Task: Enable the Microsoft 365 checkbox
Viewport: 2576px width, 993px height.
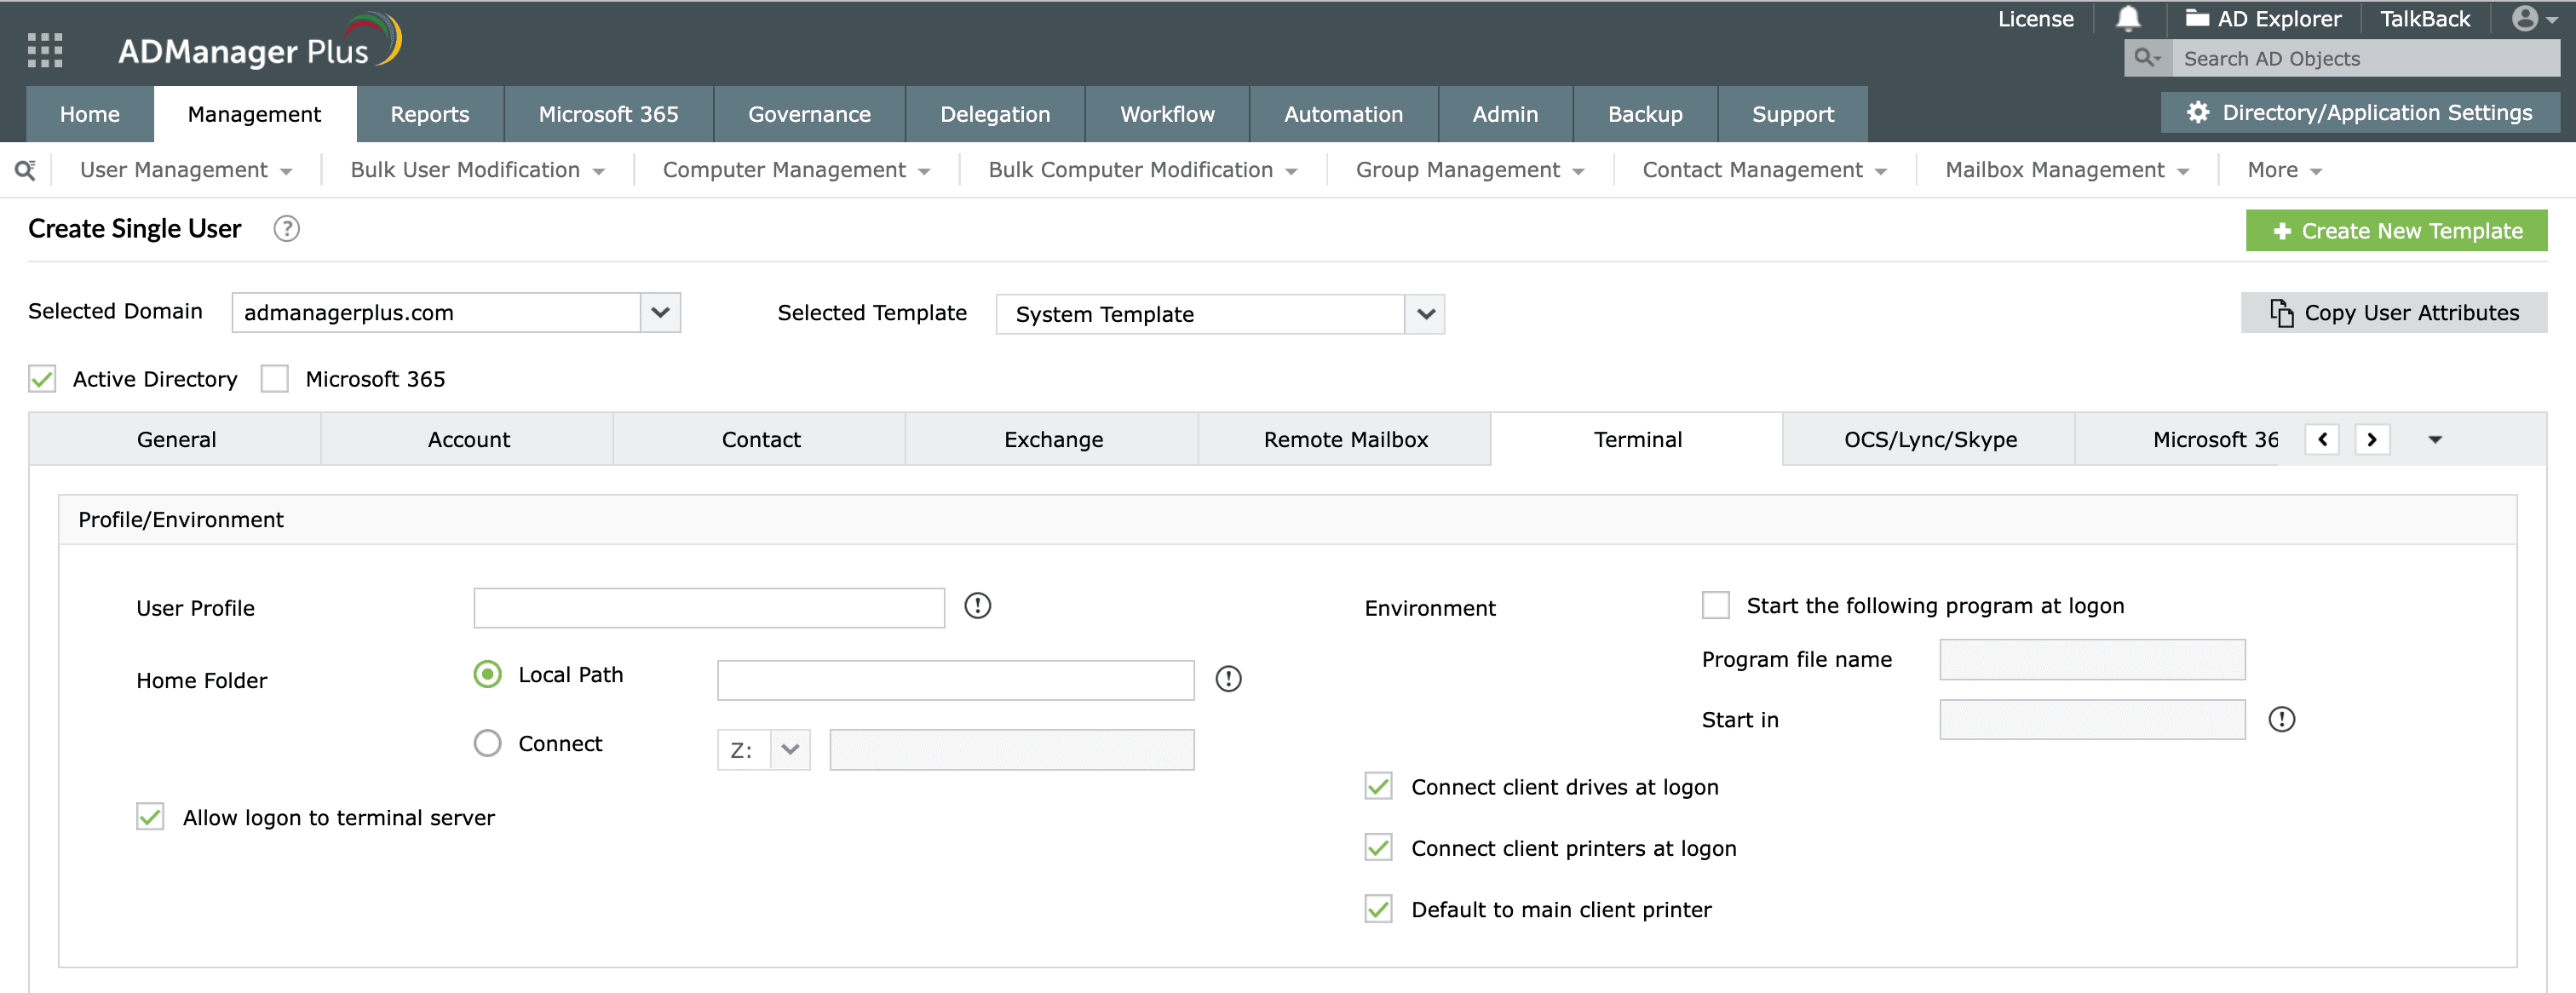Action: [275, 379]
